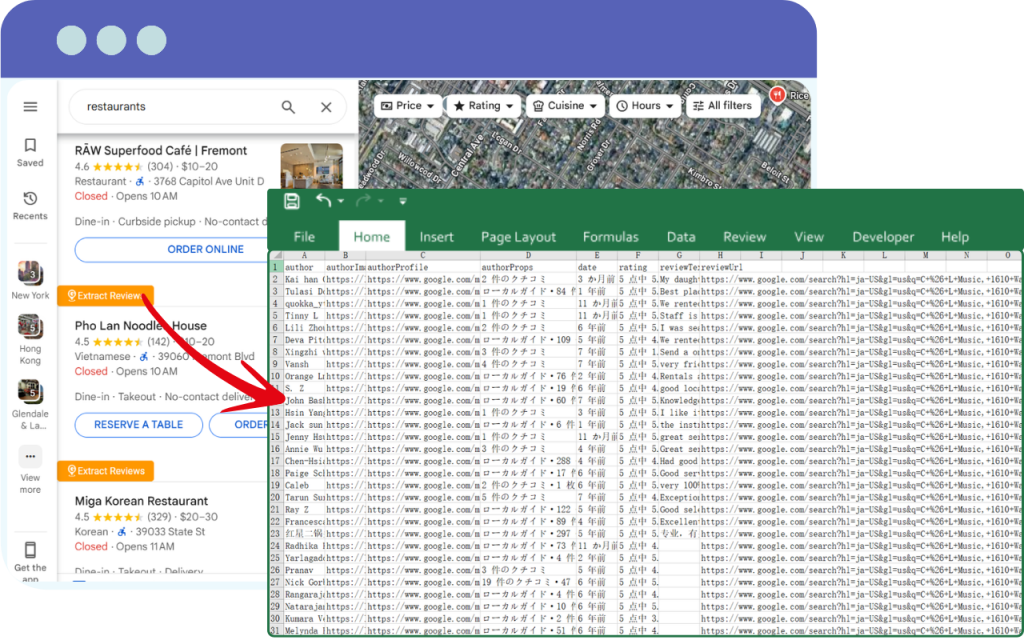This screenshot has width=1024, height=640.
Task: Open the Google Maps hamburger menu
Action: click(30, 106)
